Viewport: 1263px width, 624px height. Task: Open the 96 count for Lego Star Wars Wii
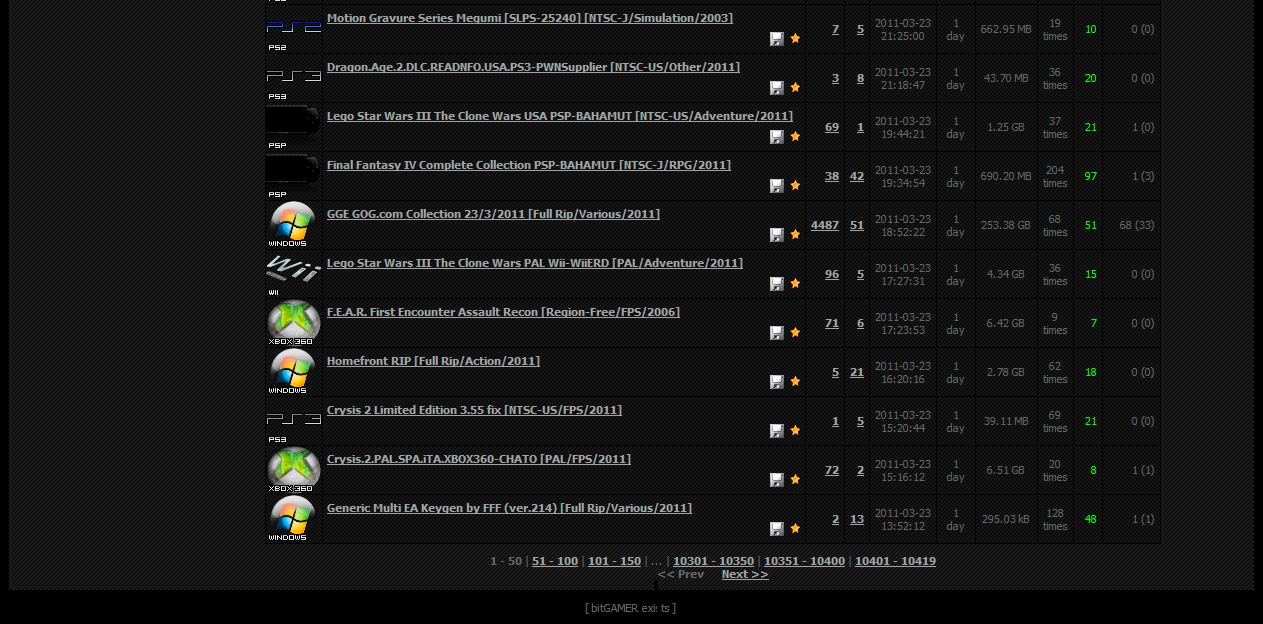(x=832, y=274)
